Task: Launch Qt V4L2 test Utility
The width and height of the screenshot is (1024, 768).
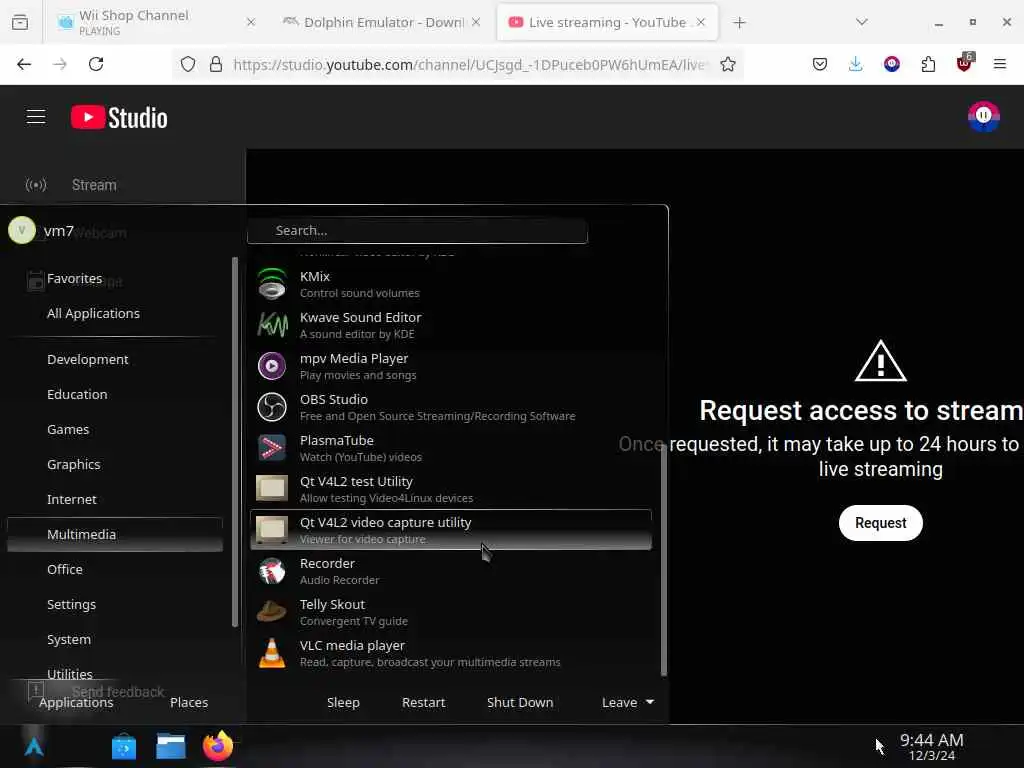Action: [x=451, y=489]
